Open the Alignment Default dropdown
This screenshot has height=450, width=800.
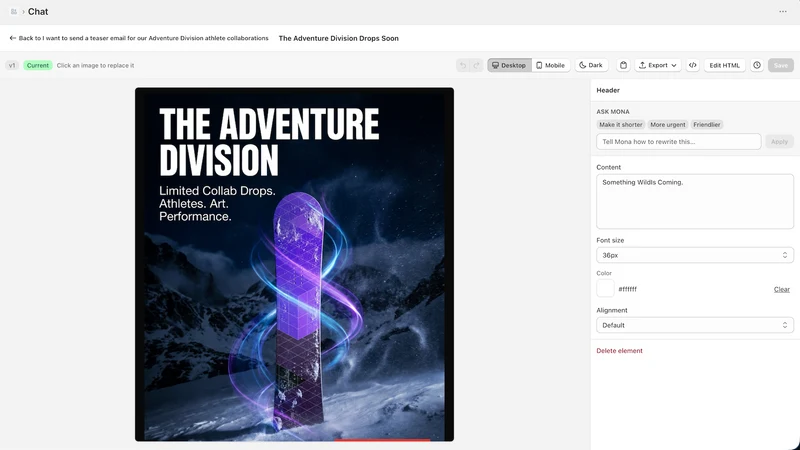coord(695,325)
